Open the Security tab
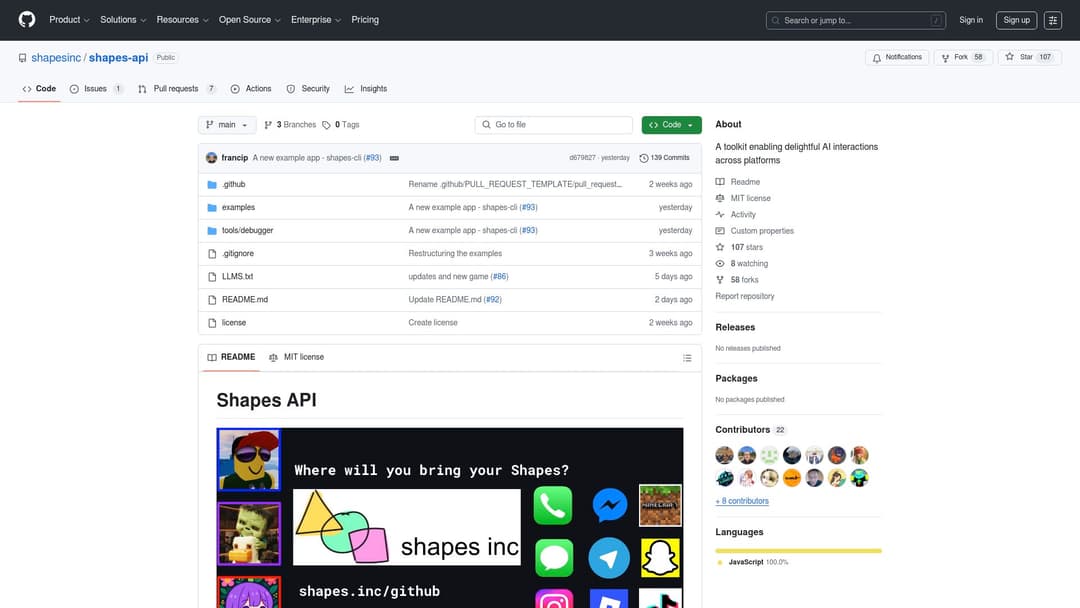Image resolution: width=1080 pixels, height=608 pixels. point(308,89)
